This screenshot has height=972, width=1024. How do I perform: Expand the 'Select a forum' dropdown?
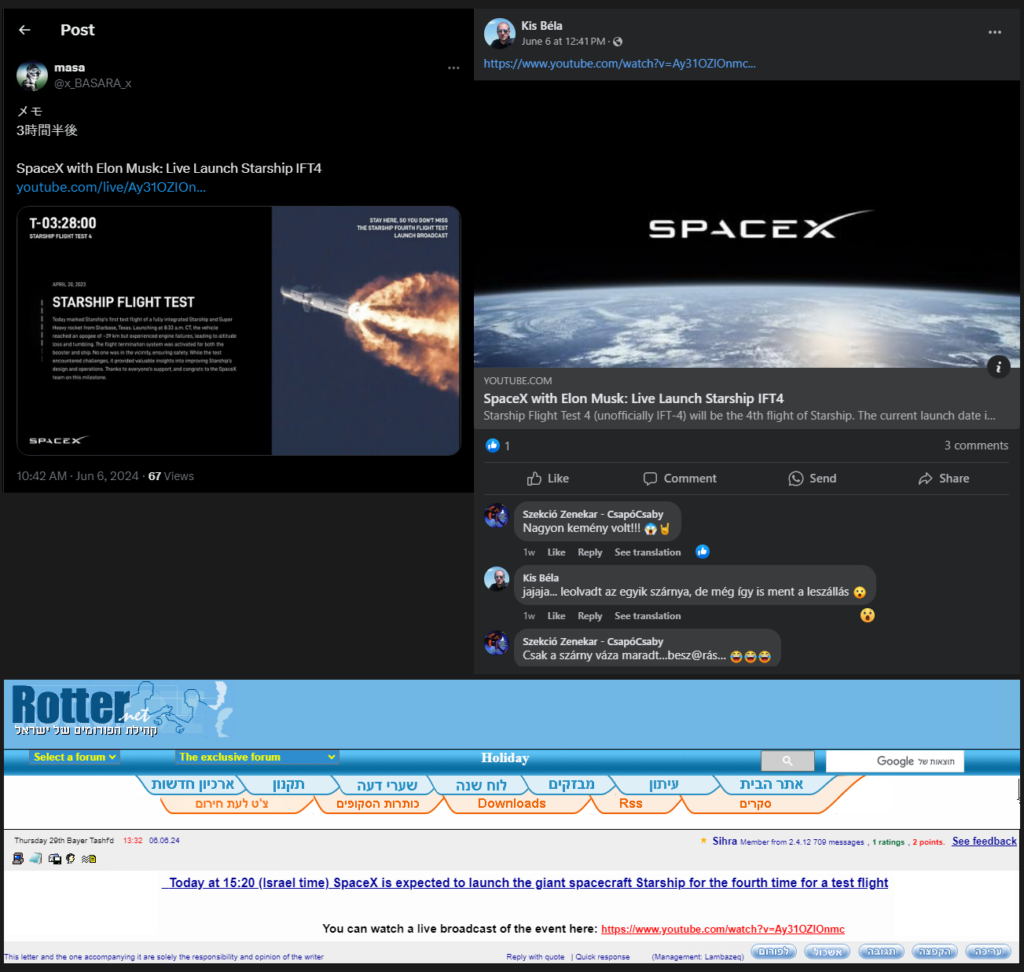(x=74, y=757)
